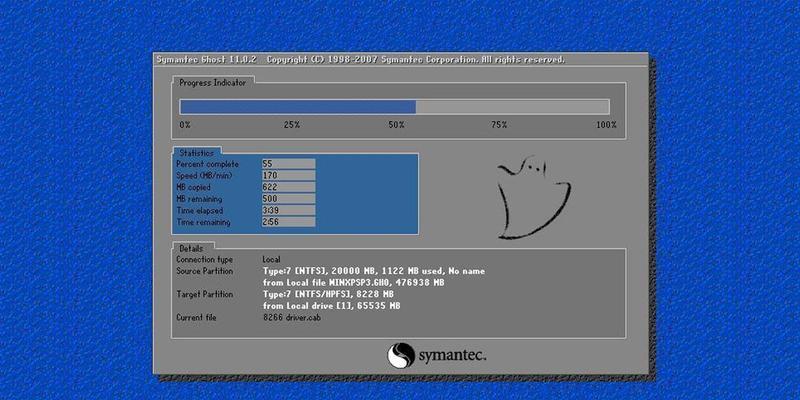Screen dimensions: 800x400
Task: Click the Percent complete value 55
Action: (x=288, y=164)
